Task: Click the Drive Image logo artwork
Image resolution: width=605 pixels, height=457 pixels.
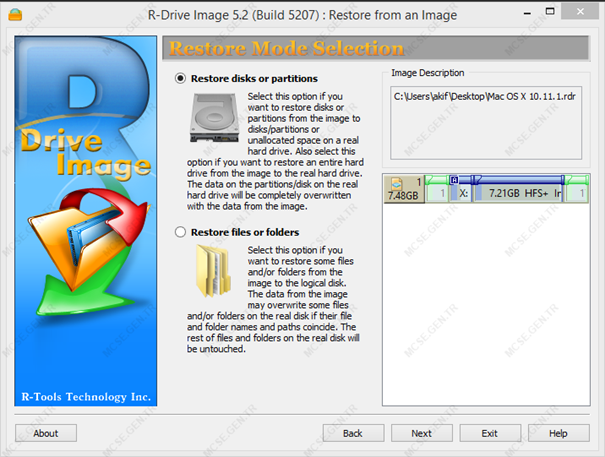Action: point(86,221)
